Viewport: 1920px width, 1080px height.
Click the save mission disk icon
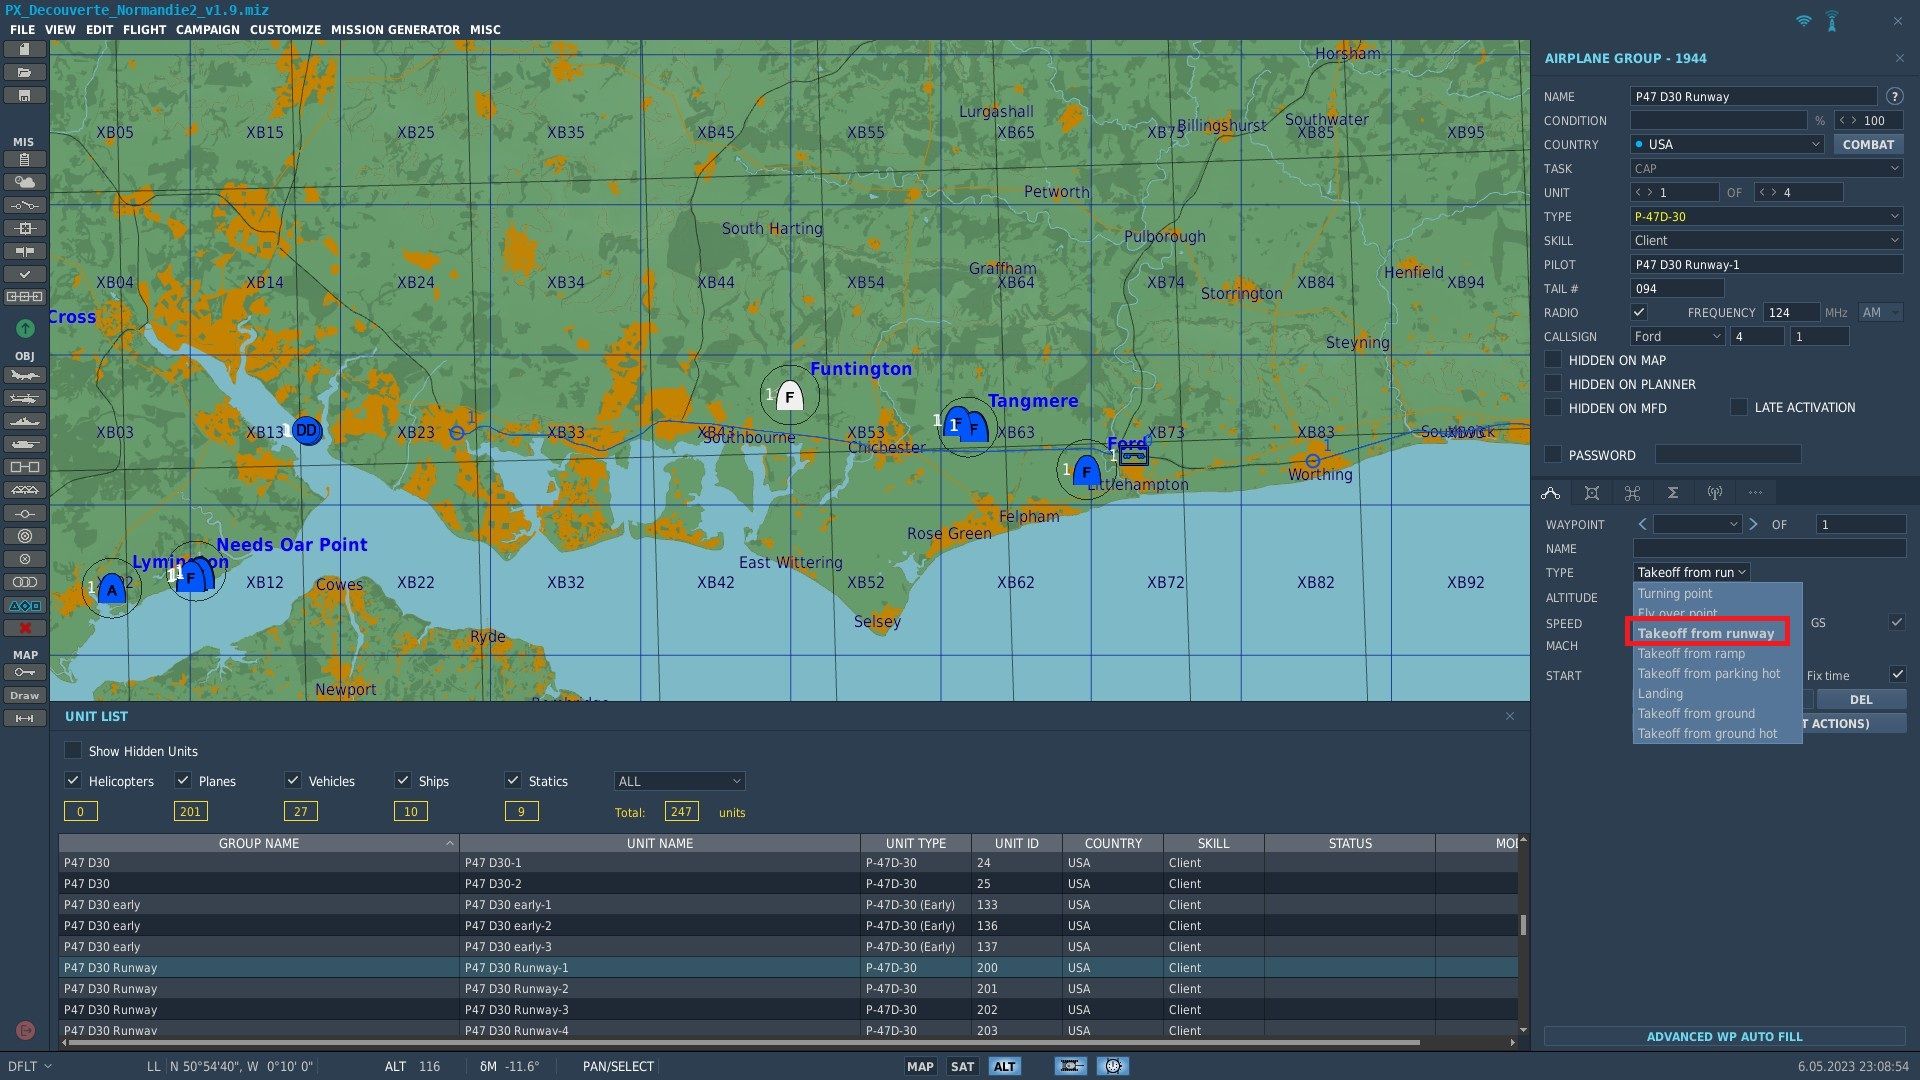point(25,95)
